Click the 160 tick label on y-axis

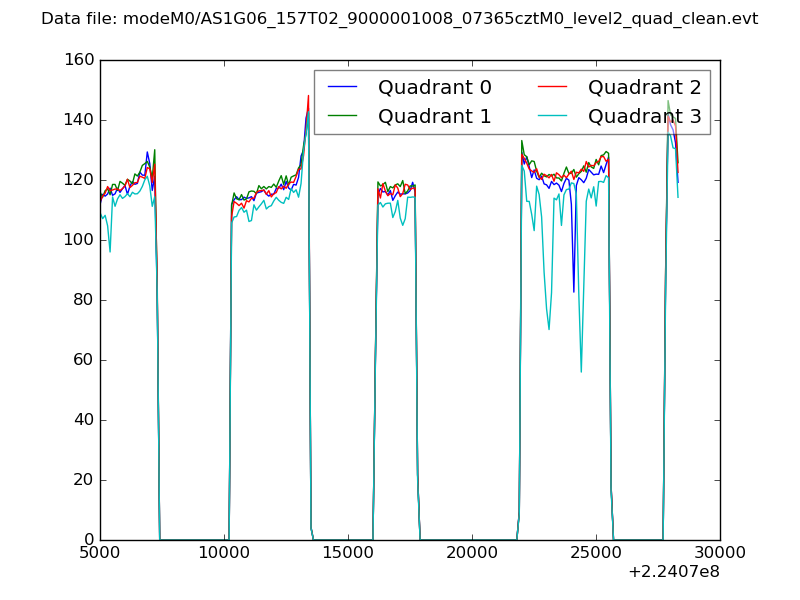point(82,61)
